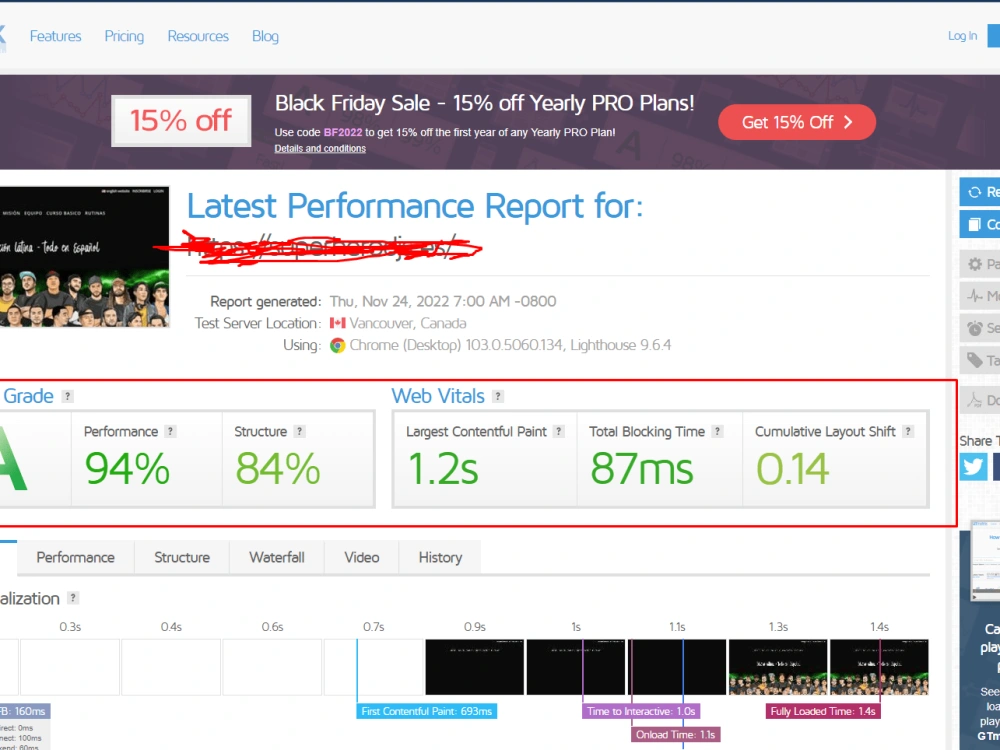Click the report generated date text
Image resolution: width=1000 pixels, height=750 pixels.
click(443, 301)
